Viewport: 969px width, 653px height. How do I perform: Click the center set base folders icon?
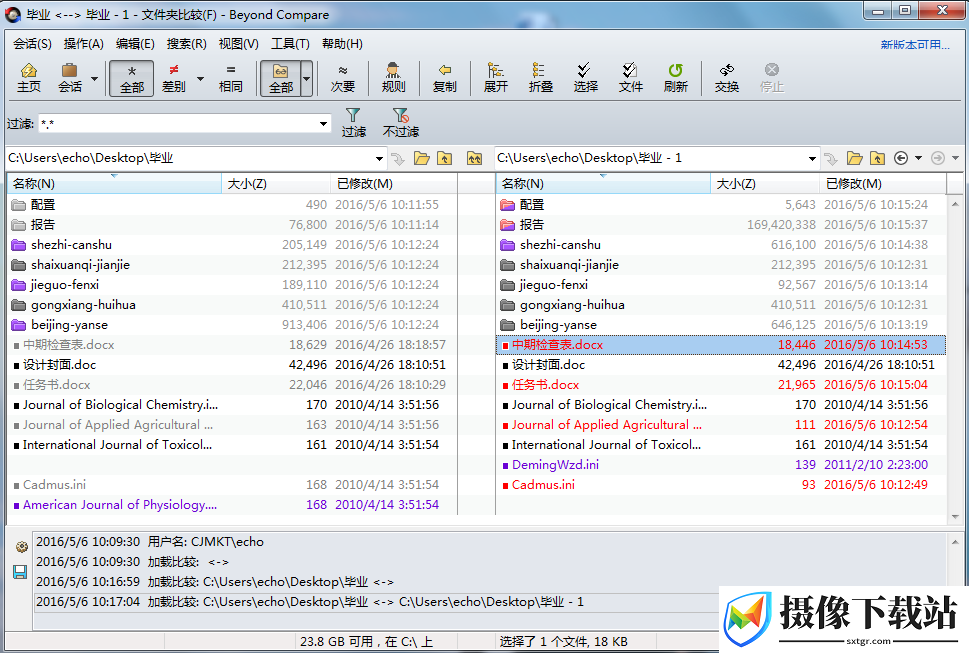coord(474,159)
